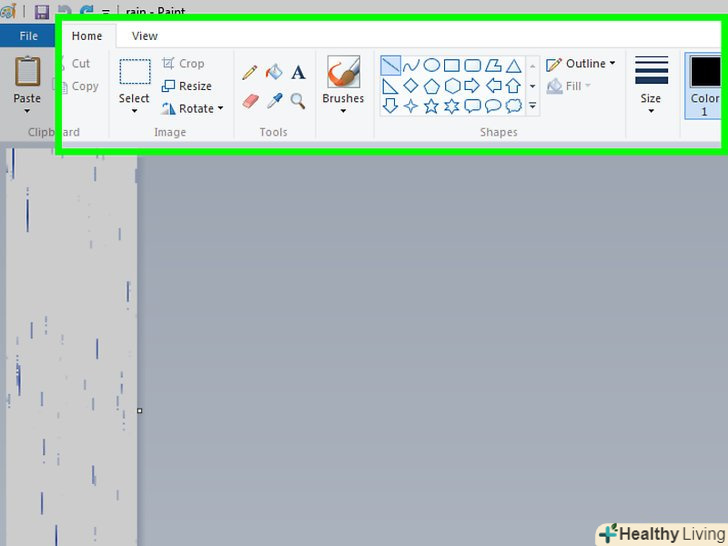Viewport: 728px width, 546px height.
Task: Open the Brushes dropdown arrow
Action: (343, 111)
